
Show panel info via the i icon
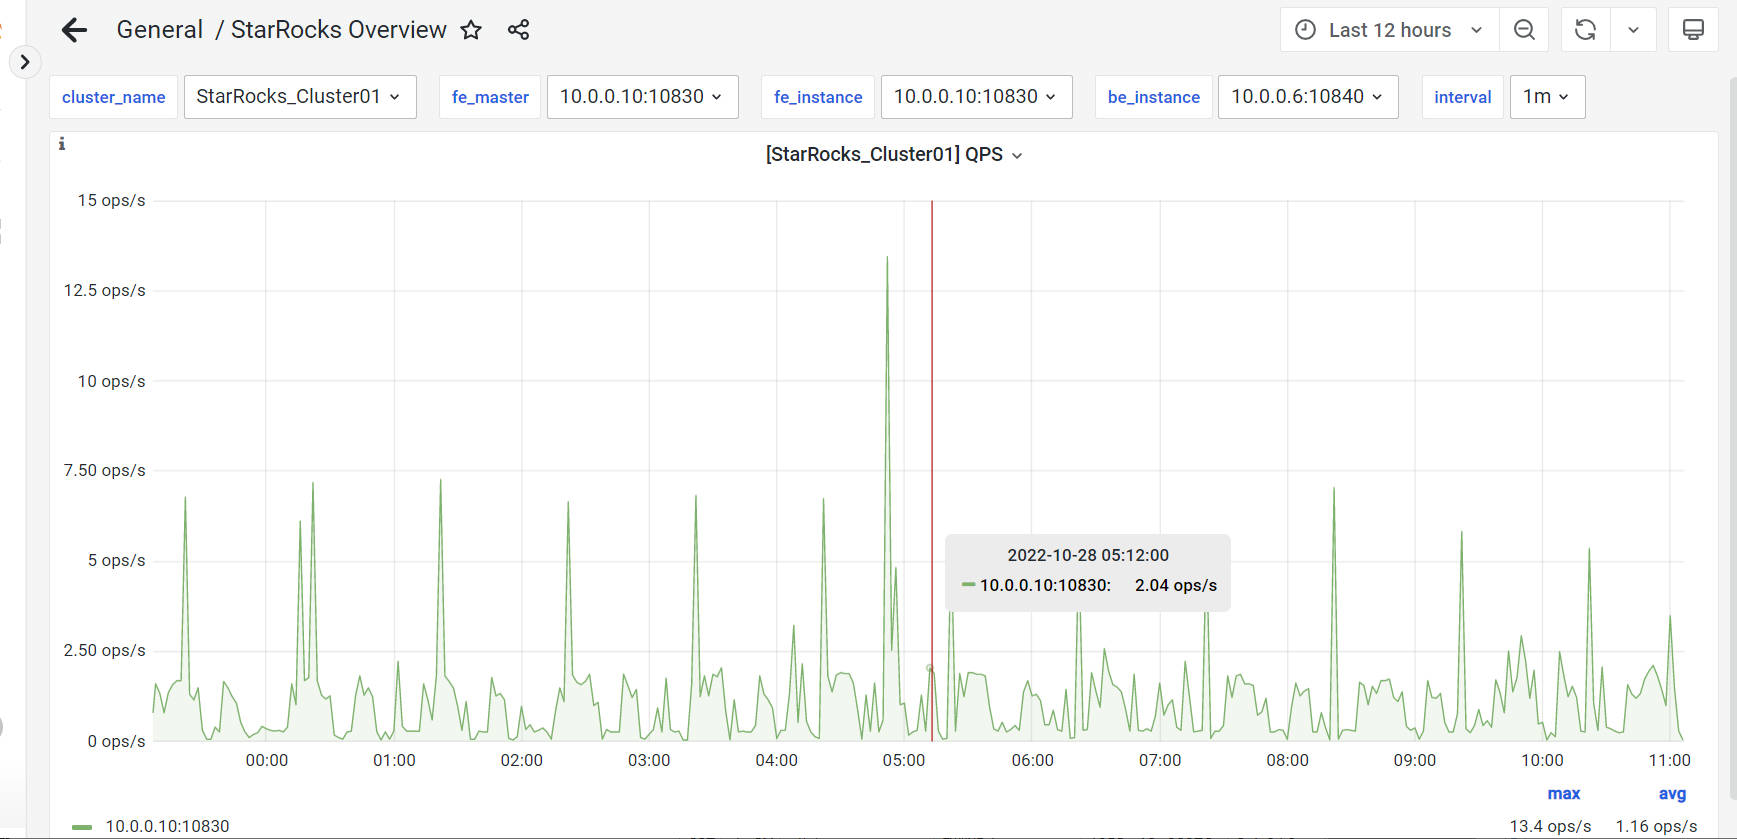(62, 144)
